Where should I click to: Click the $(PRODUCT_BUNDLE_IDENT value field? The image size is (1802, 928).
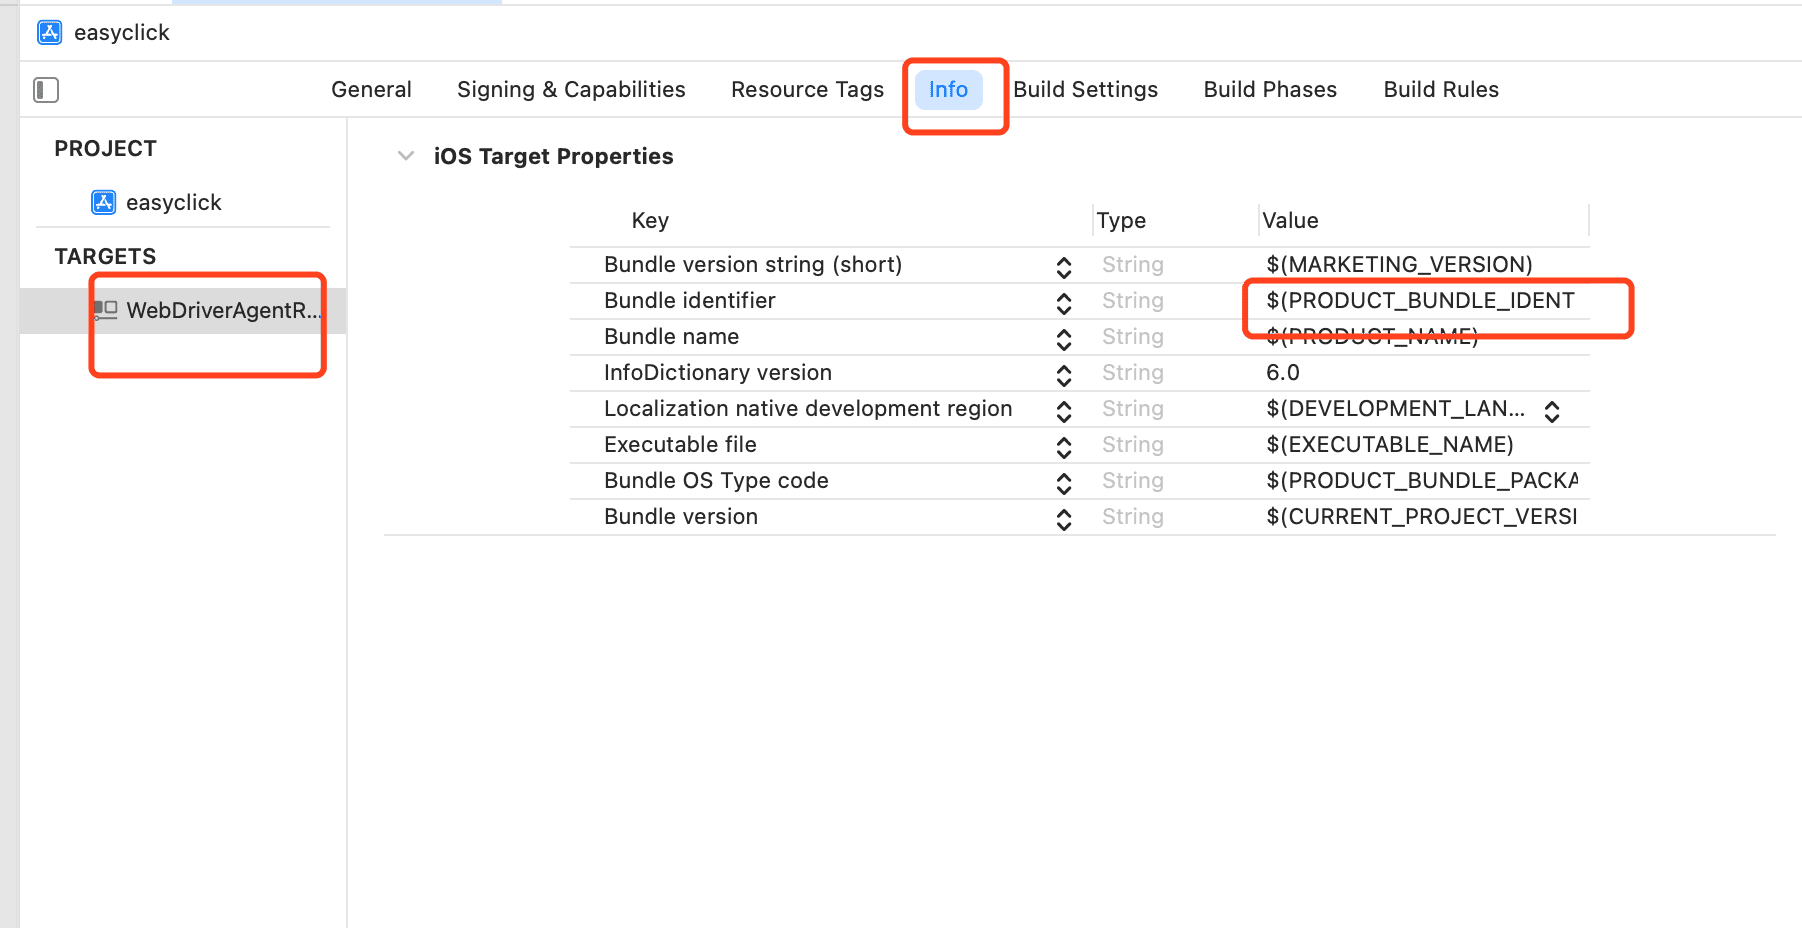(1420, 301)
